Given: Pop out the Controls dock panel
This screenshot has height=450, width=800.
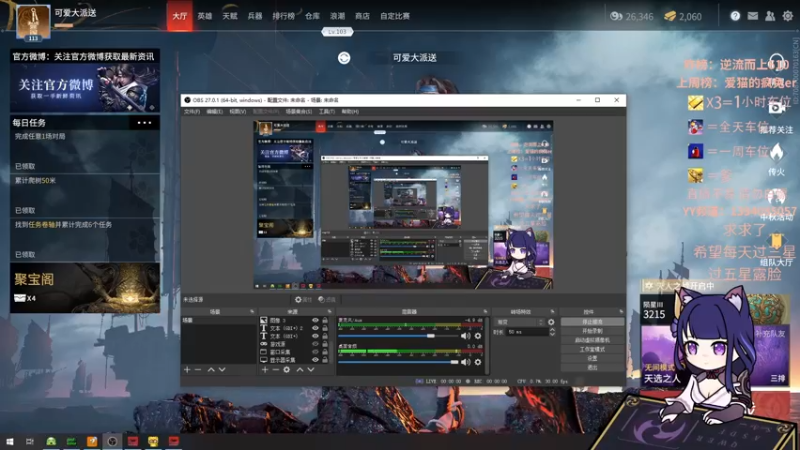Looking at the screenshot, I should (621, 311).
